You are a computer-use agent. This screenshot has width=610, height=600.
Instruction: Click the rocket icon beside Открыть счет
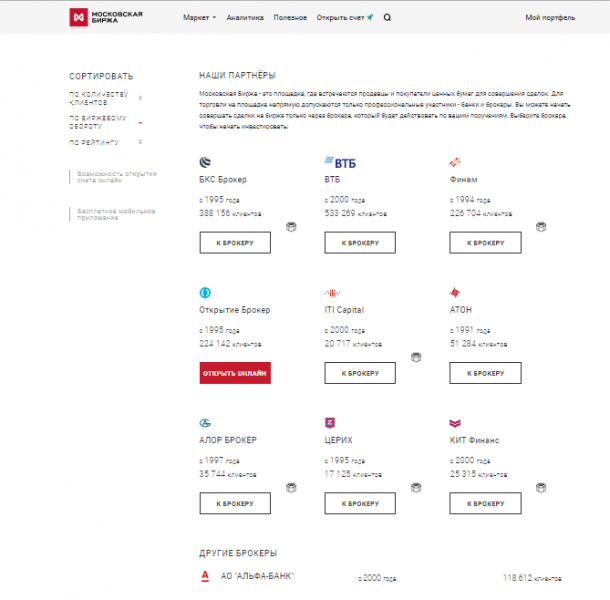coord(370,17)
